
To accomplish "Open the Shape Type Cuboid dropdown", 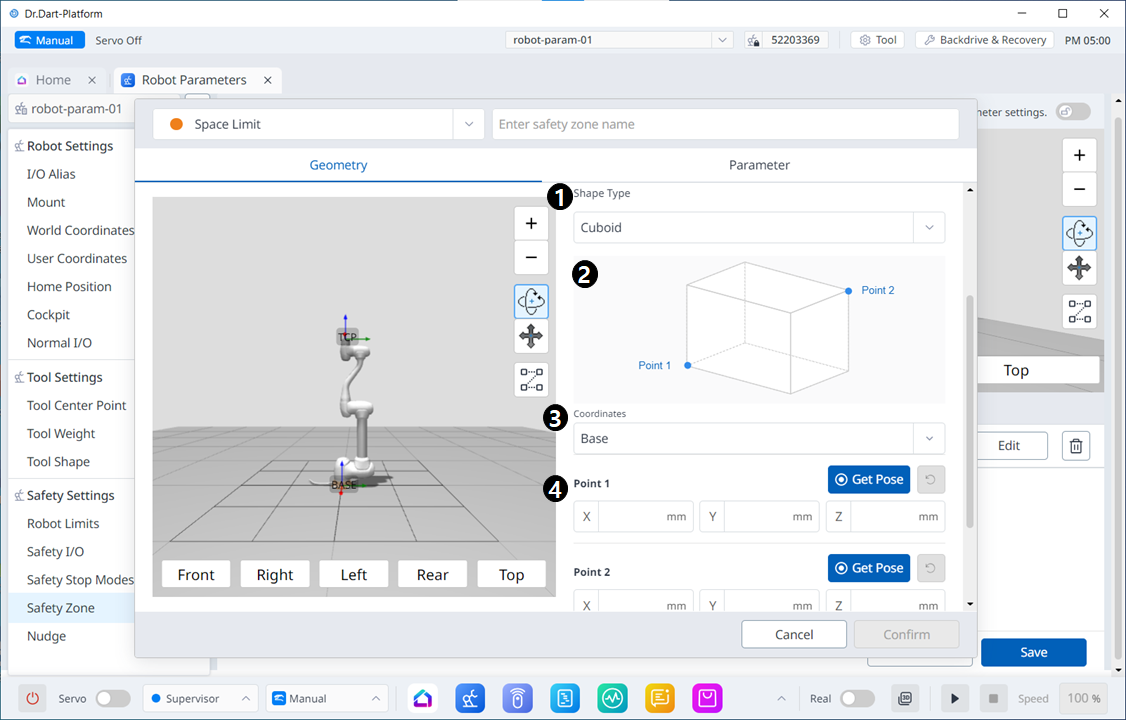I will 759,228.
